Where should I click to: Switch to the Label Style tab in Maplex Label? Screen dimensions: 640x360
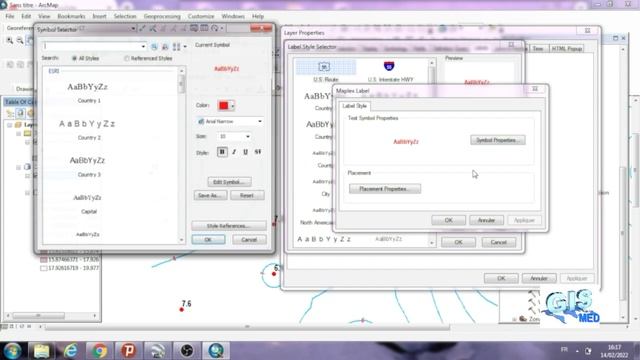tap(354, 106)
